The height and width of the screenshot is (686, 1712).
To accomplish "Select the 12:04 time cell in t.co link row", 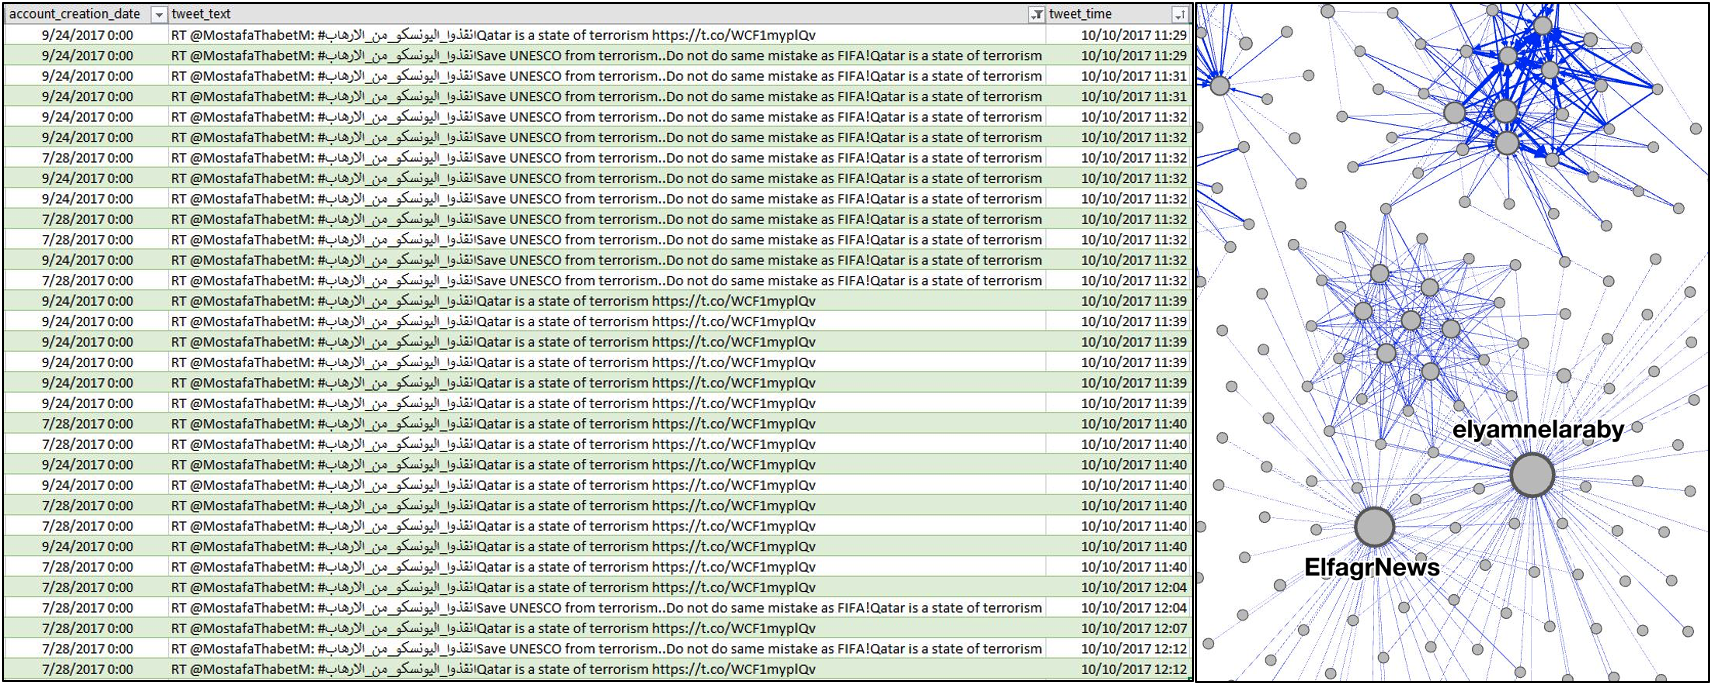I will click(x=1133, y=588).
